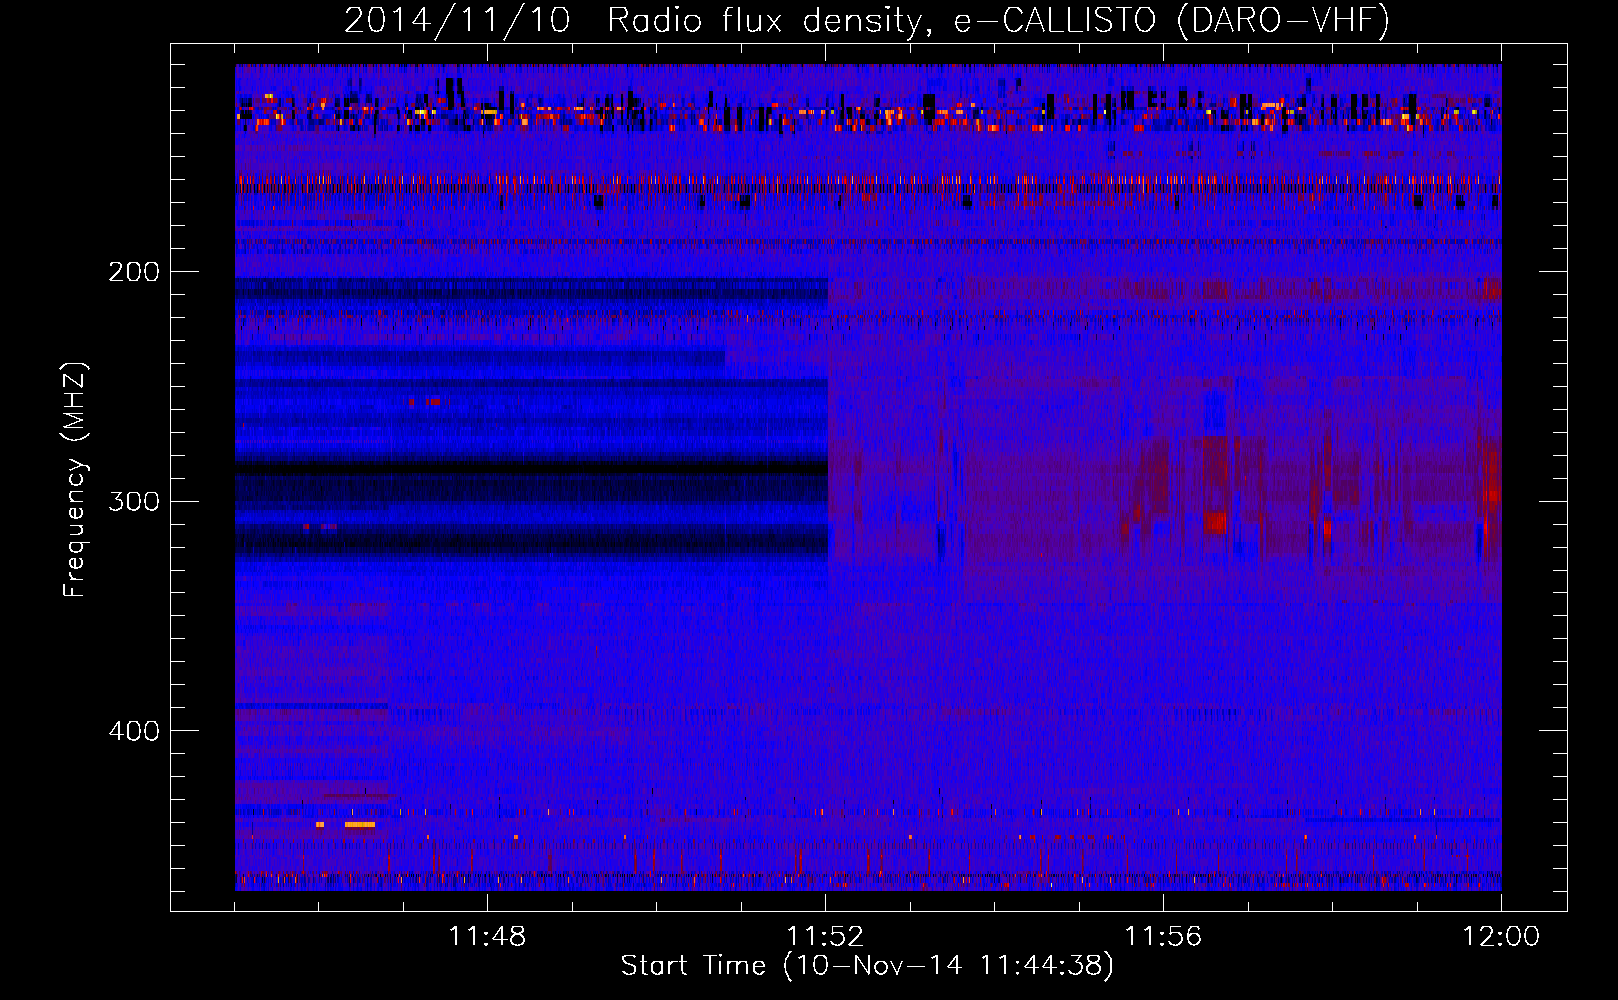The height and width of the screenshot is (1000, 1618).
Task: Click the '11:52' time tick label
Action: pos(825,937)
